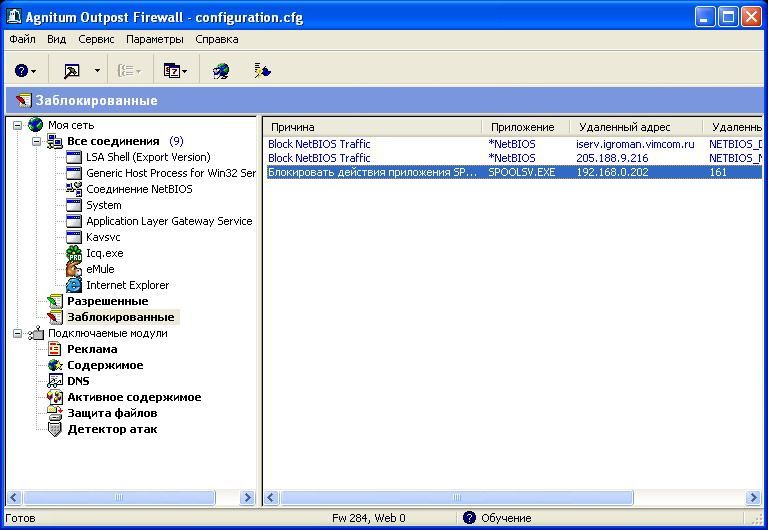Sort by the Причина column header
768x530 pixels.
373,127
